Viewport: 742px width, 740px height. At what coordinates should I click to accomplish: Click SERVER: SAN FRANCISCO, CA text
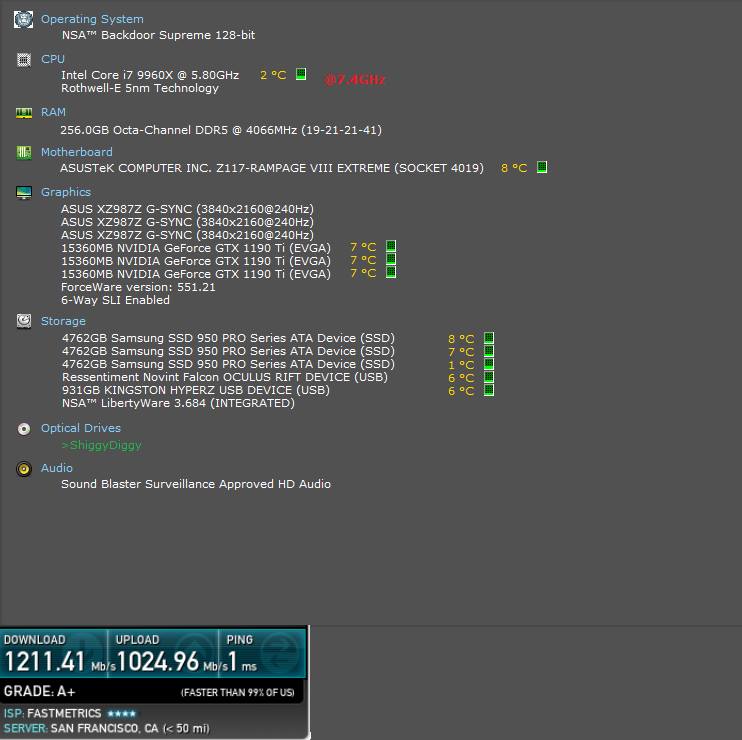point(106,728)
